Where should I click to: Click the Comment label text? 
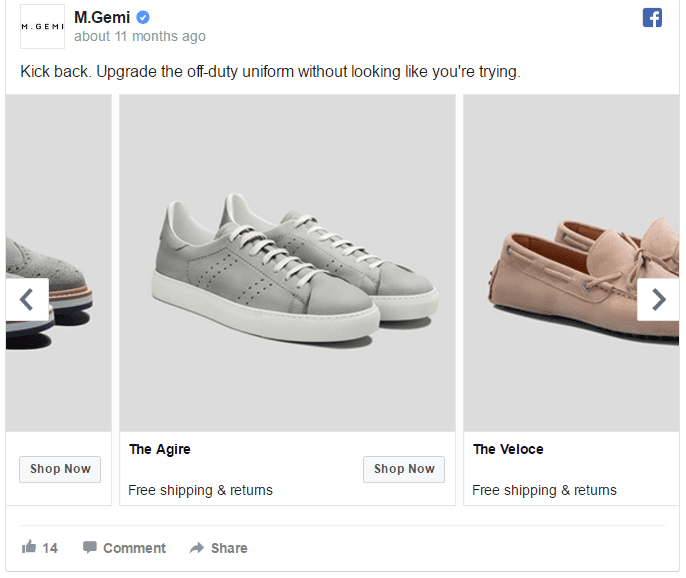134,548
